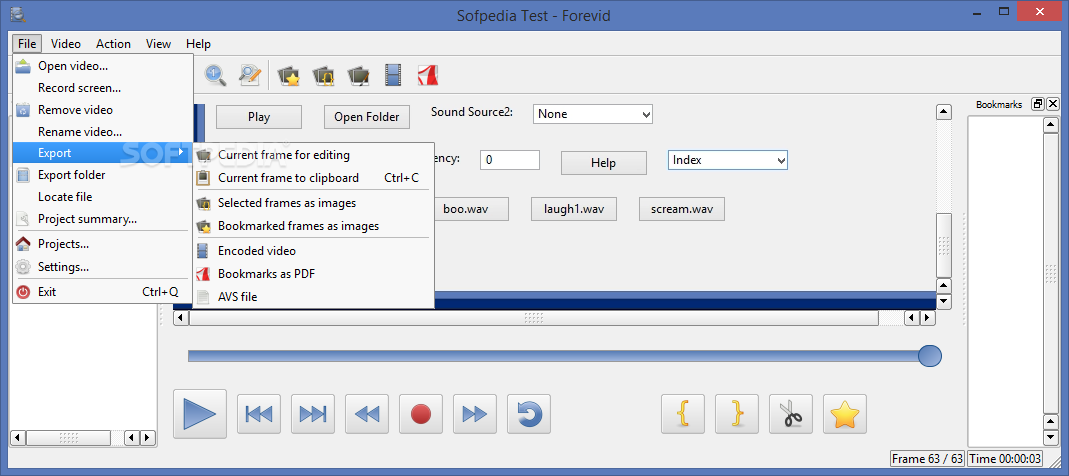Choose Bookmarks as PDF

click(313, 274)
